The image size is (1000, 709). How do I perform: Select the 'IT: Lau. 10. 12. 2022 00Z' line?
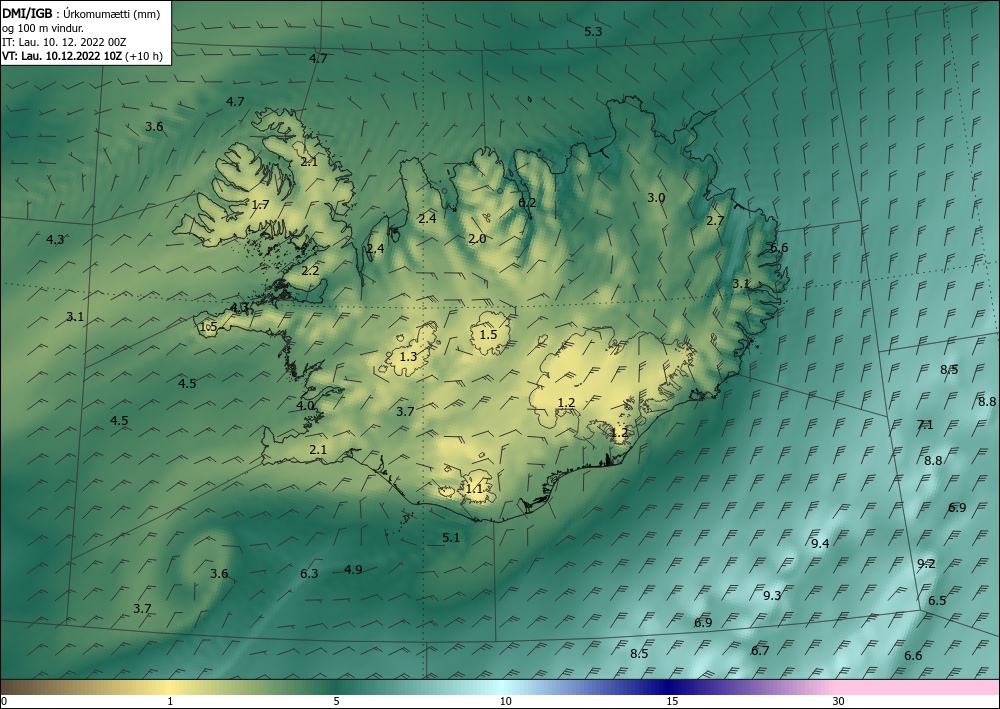point(64,42)
